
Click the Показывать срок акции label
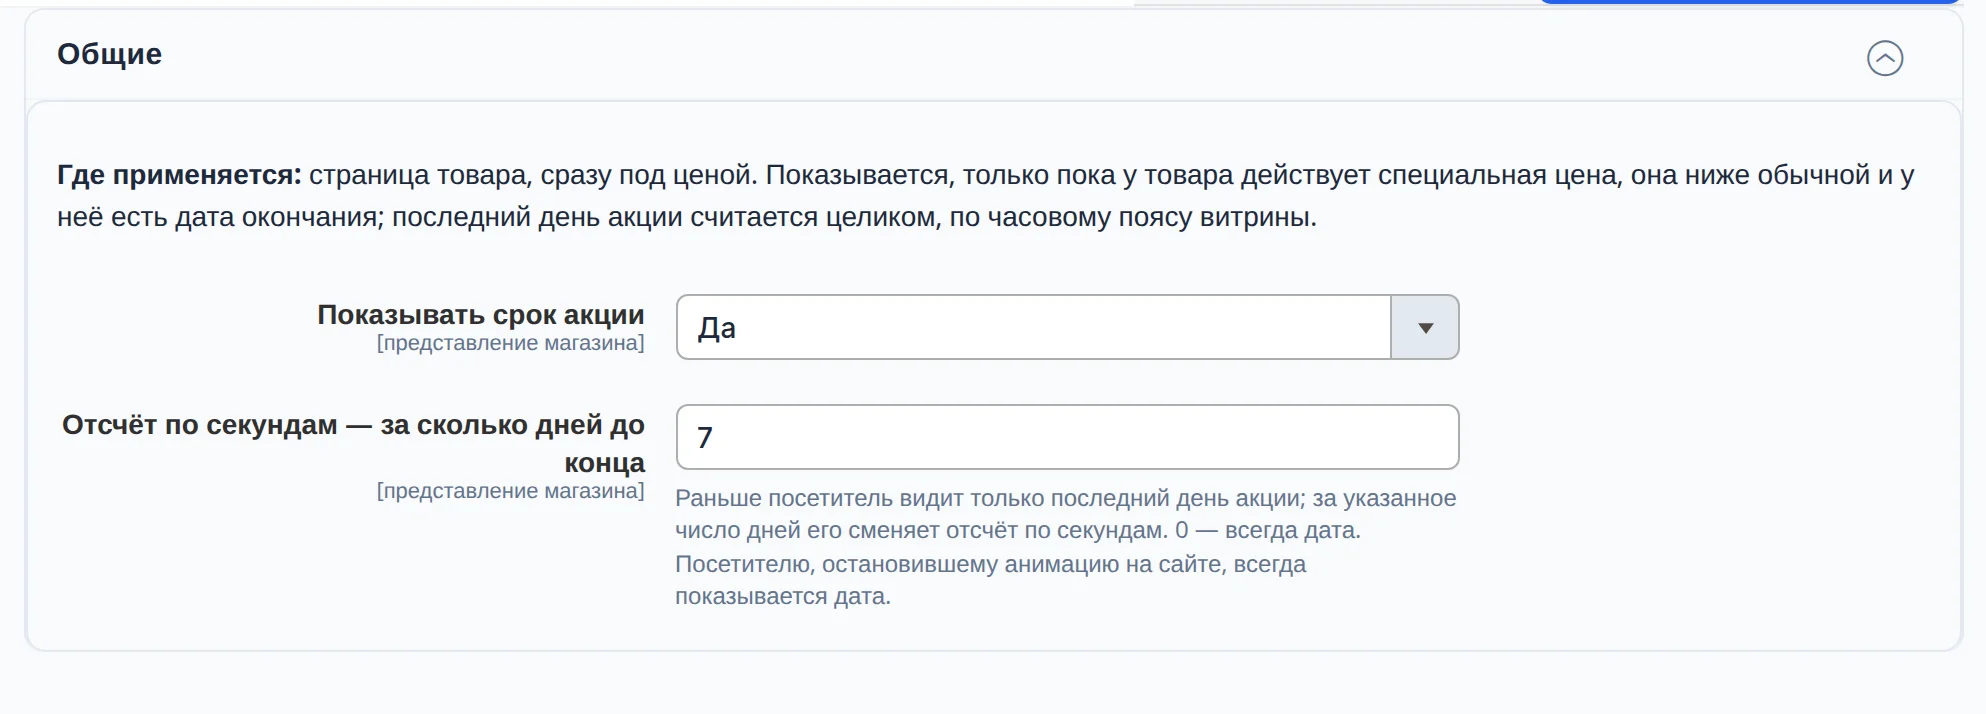(481, 314)
